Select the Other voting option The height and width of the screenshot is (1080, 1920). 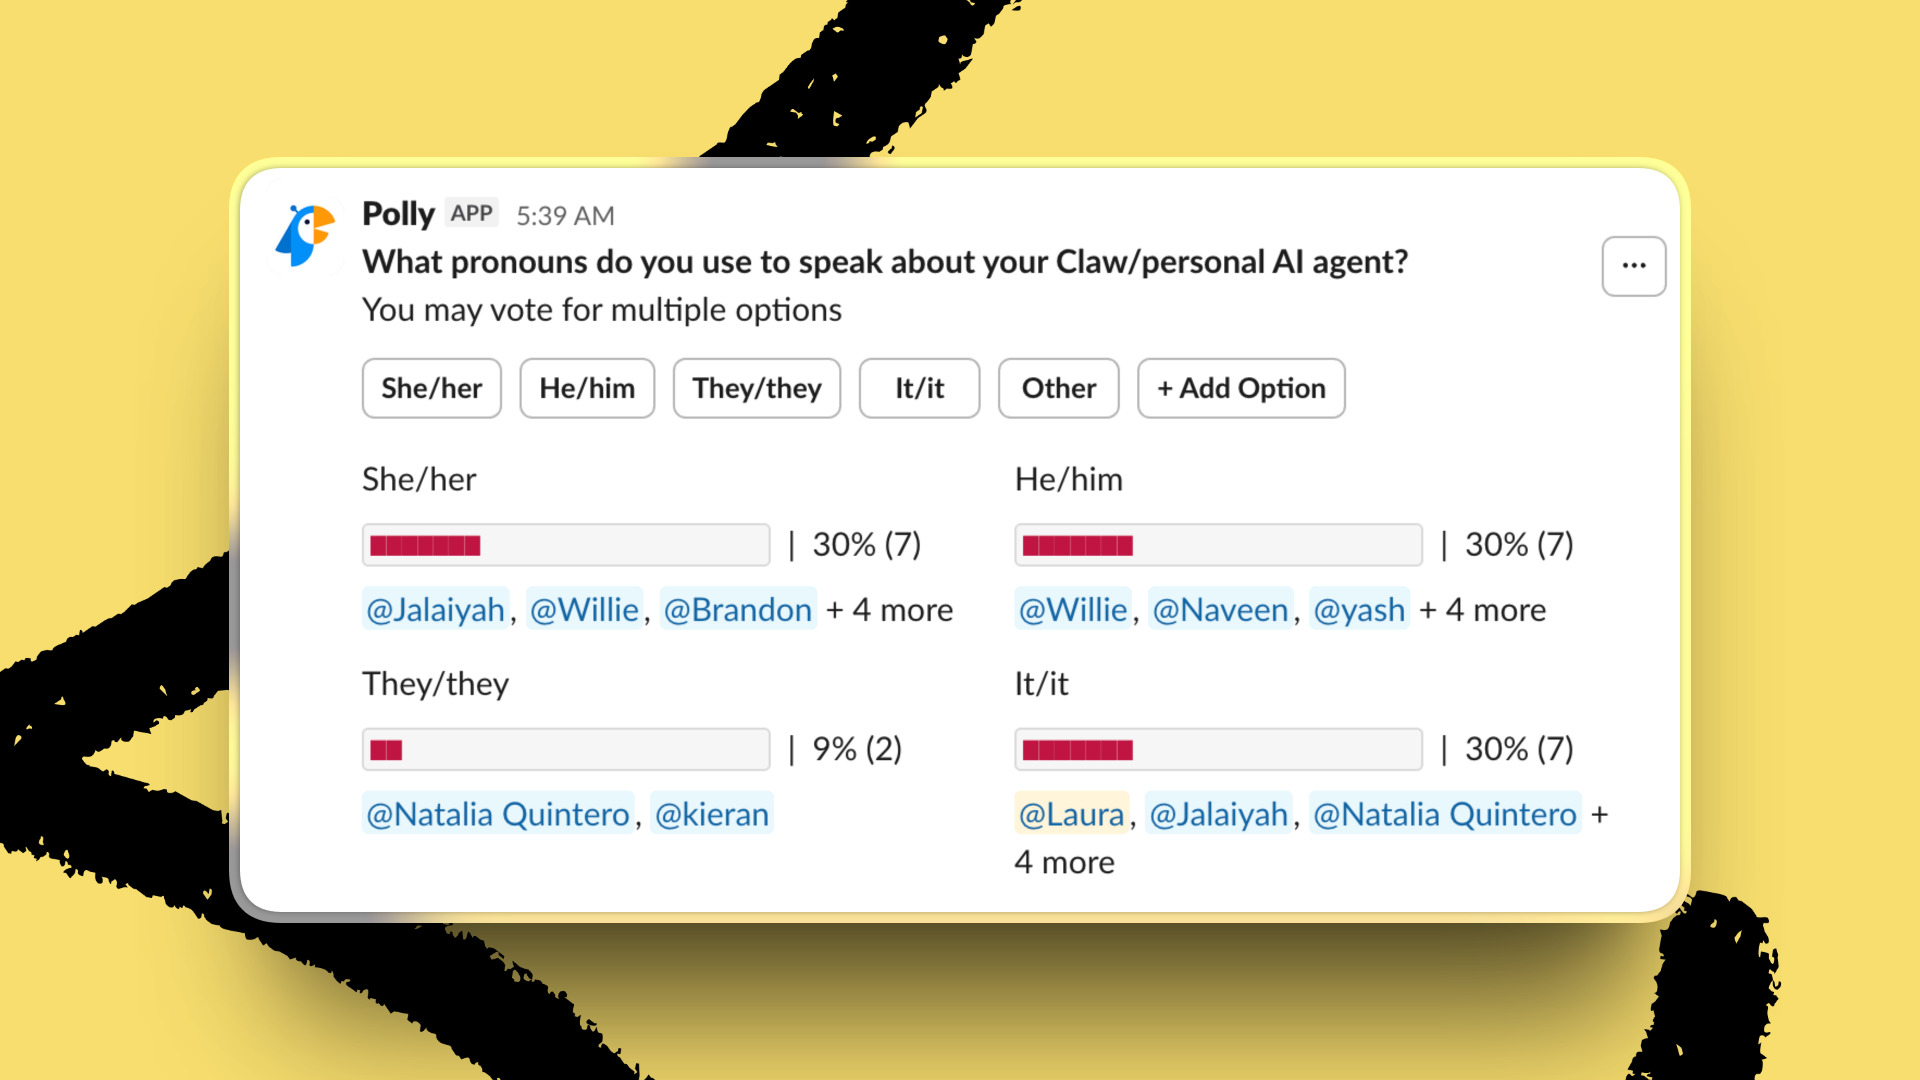[x=1057, y=388]
